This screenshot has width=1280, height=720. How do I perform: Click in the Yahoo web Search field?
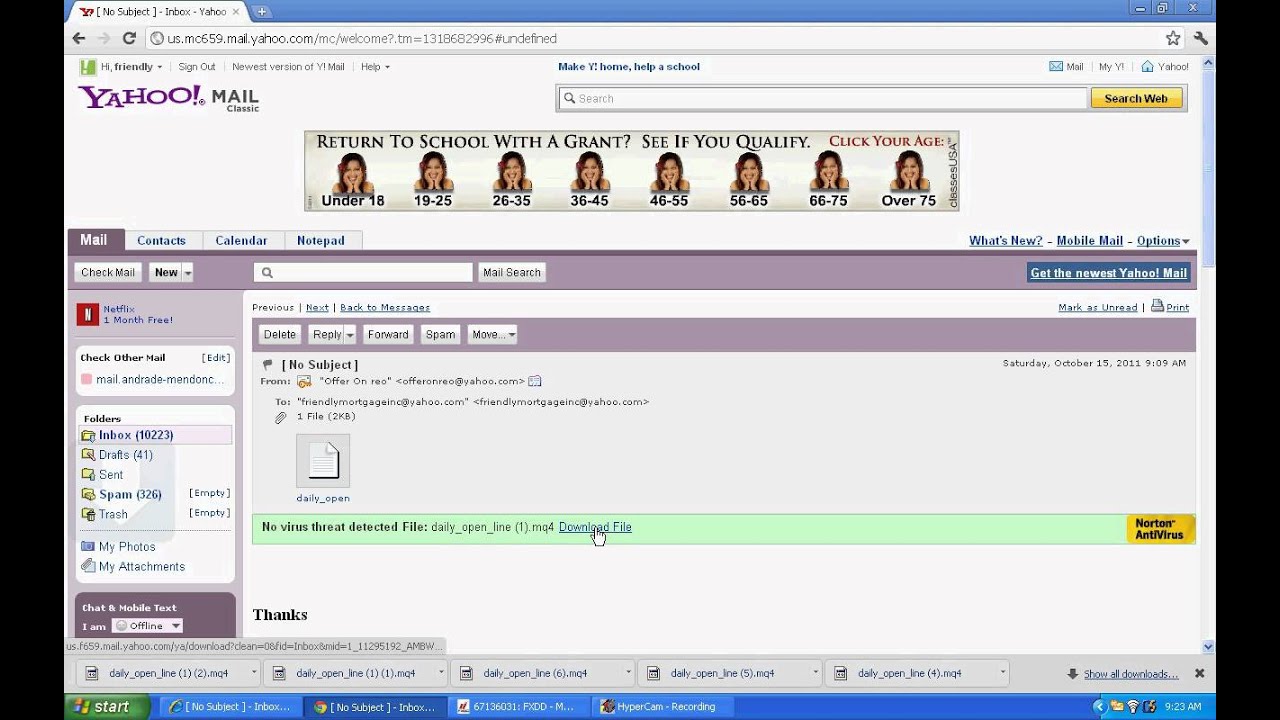(822, 98)
